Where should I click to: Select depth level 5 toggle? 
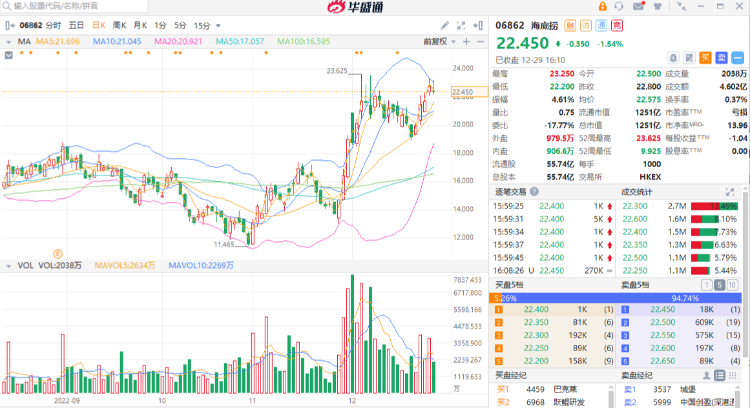(719, 285)
